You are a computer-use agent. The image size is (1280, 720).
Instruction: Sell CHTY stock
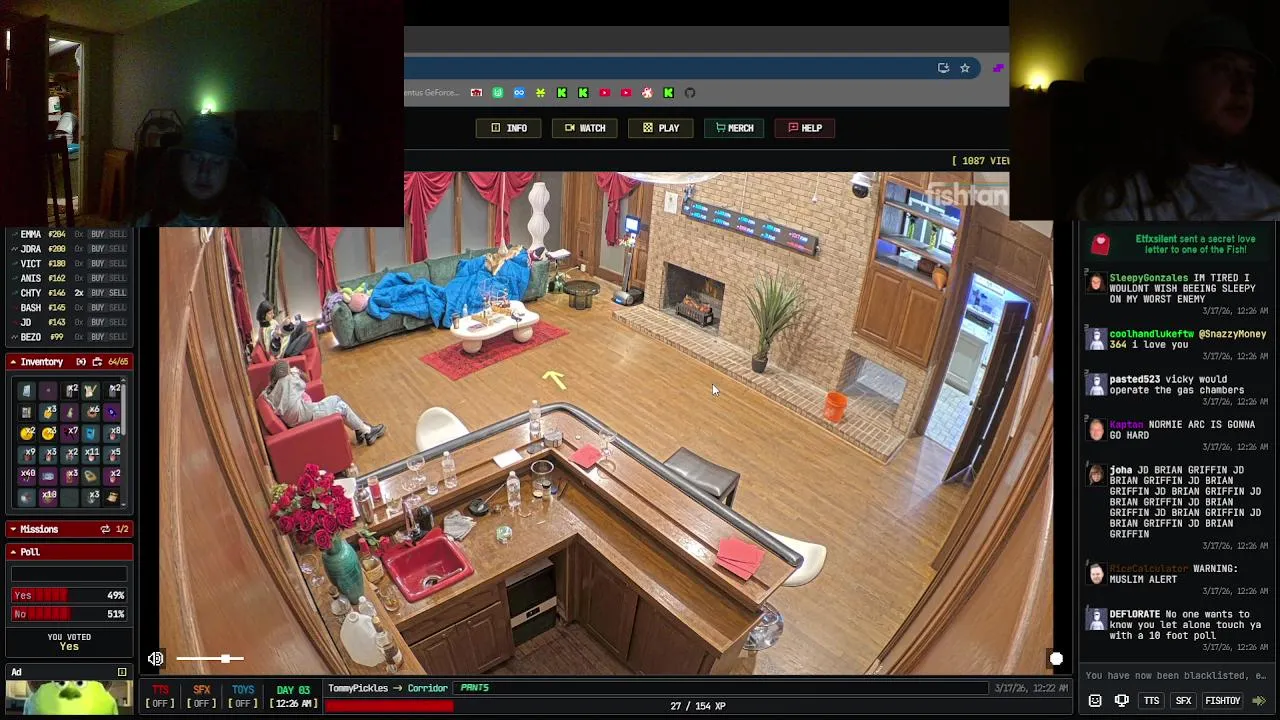click(x=117, y=293)
